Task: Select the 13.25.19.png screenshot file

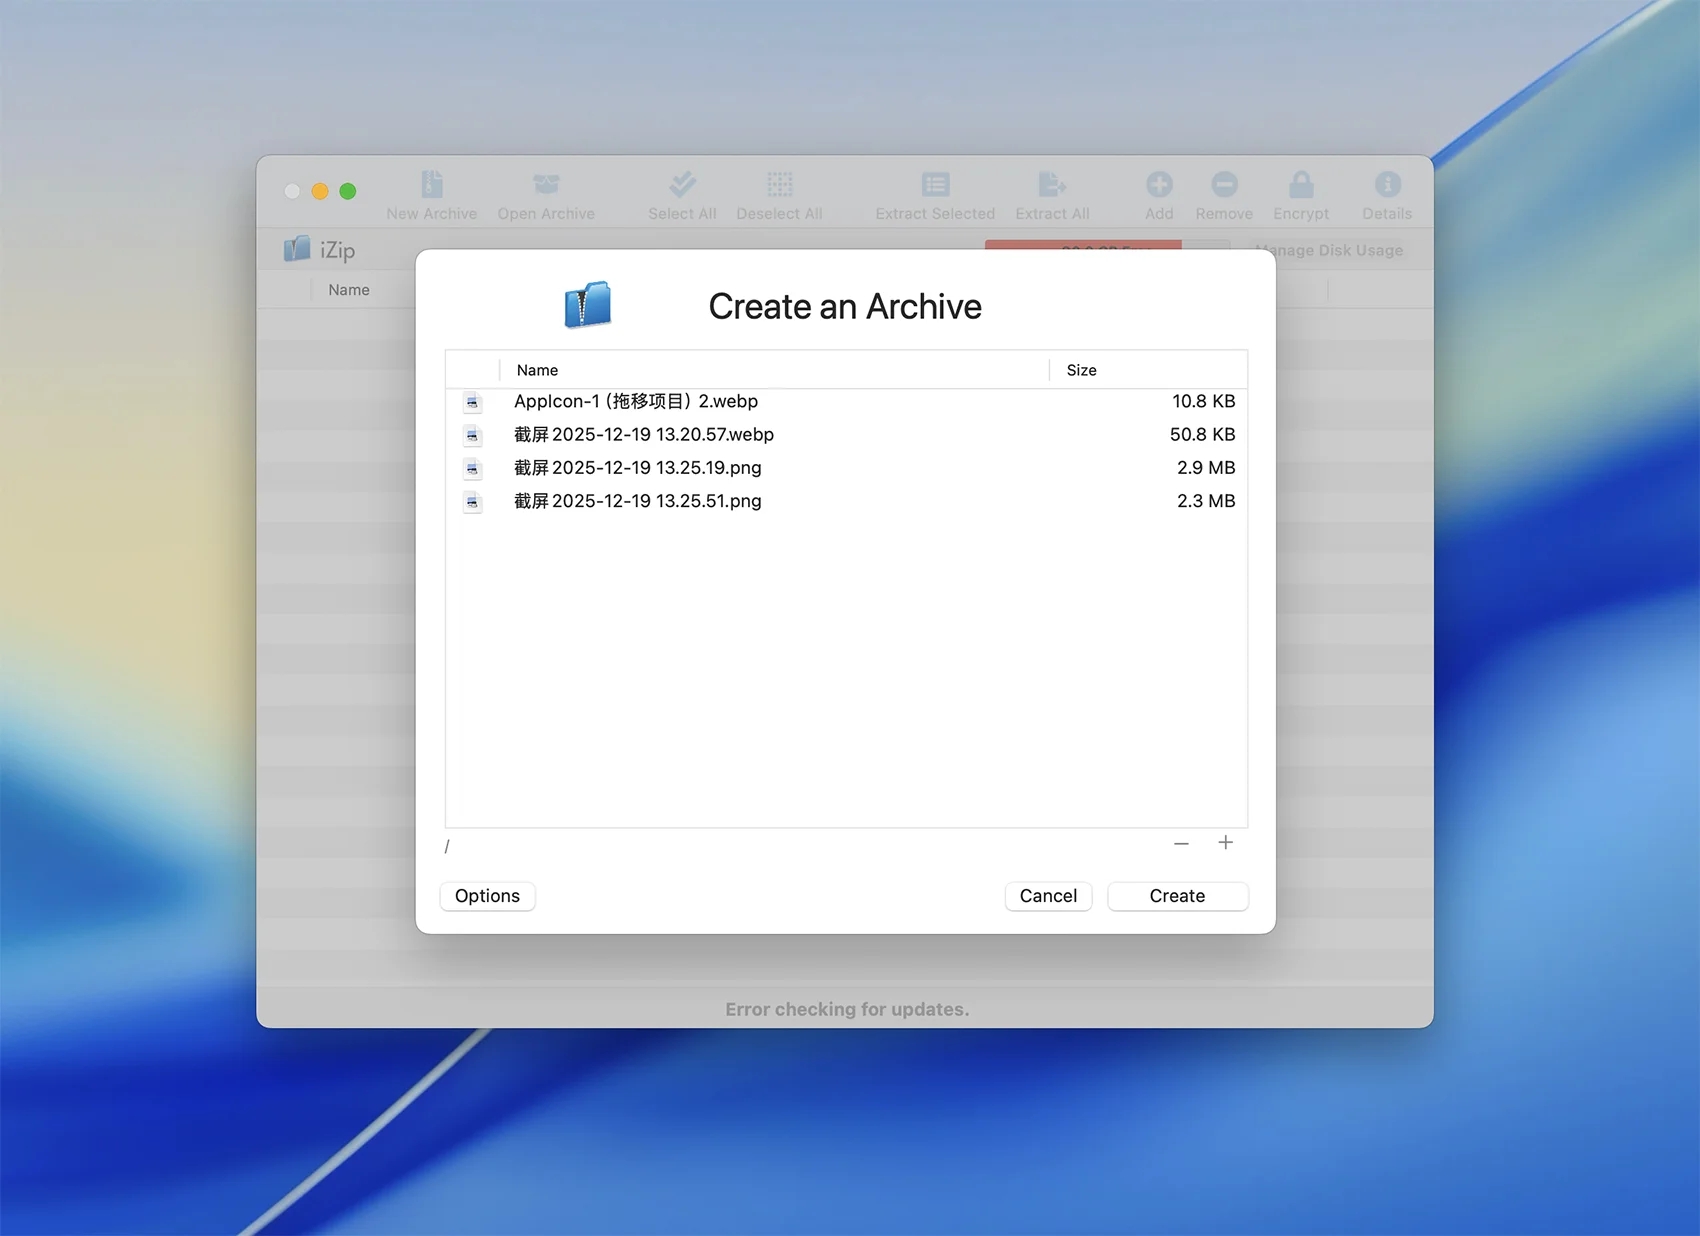Action: pyautogui.click(x=637, y=468)
